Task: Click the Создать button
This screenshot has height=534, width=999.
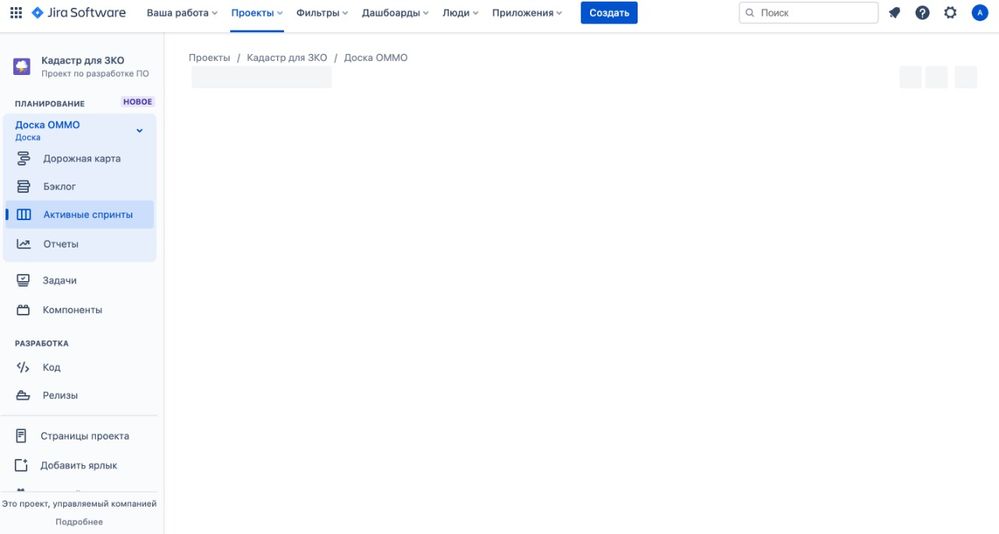Action: tap(609, 13)
